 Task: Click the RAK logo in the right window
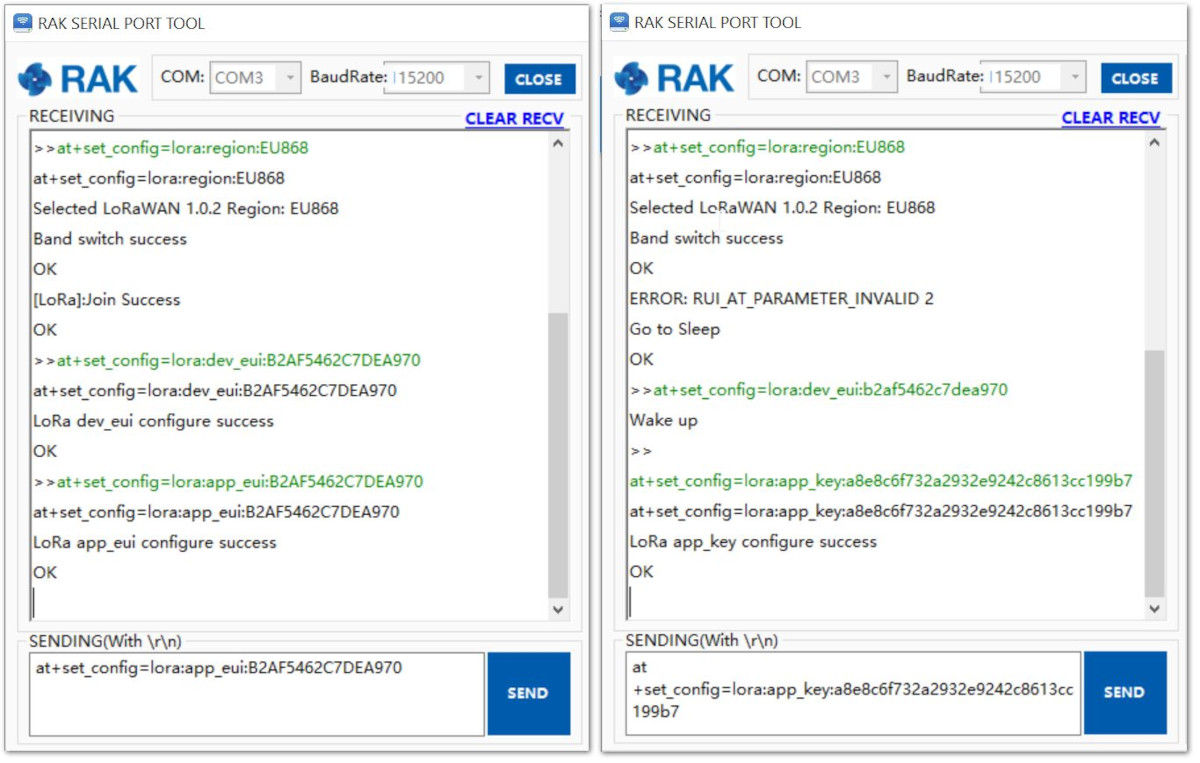674,78
